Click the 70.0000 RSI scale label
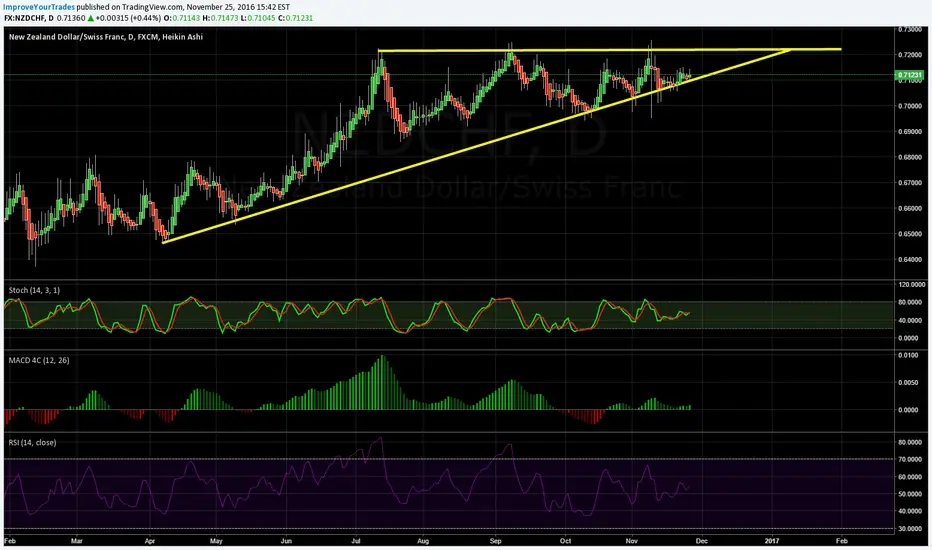The height and width of the screenshot is (550, 932). pyautogui.click(x=910, y=460)
